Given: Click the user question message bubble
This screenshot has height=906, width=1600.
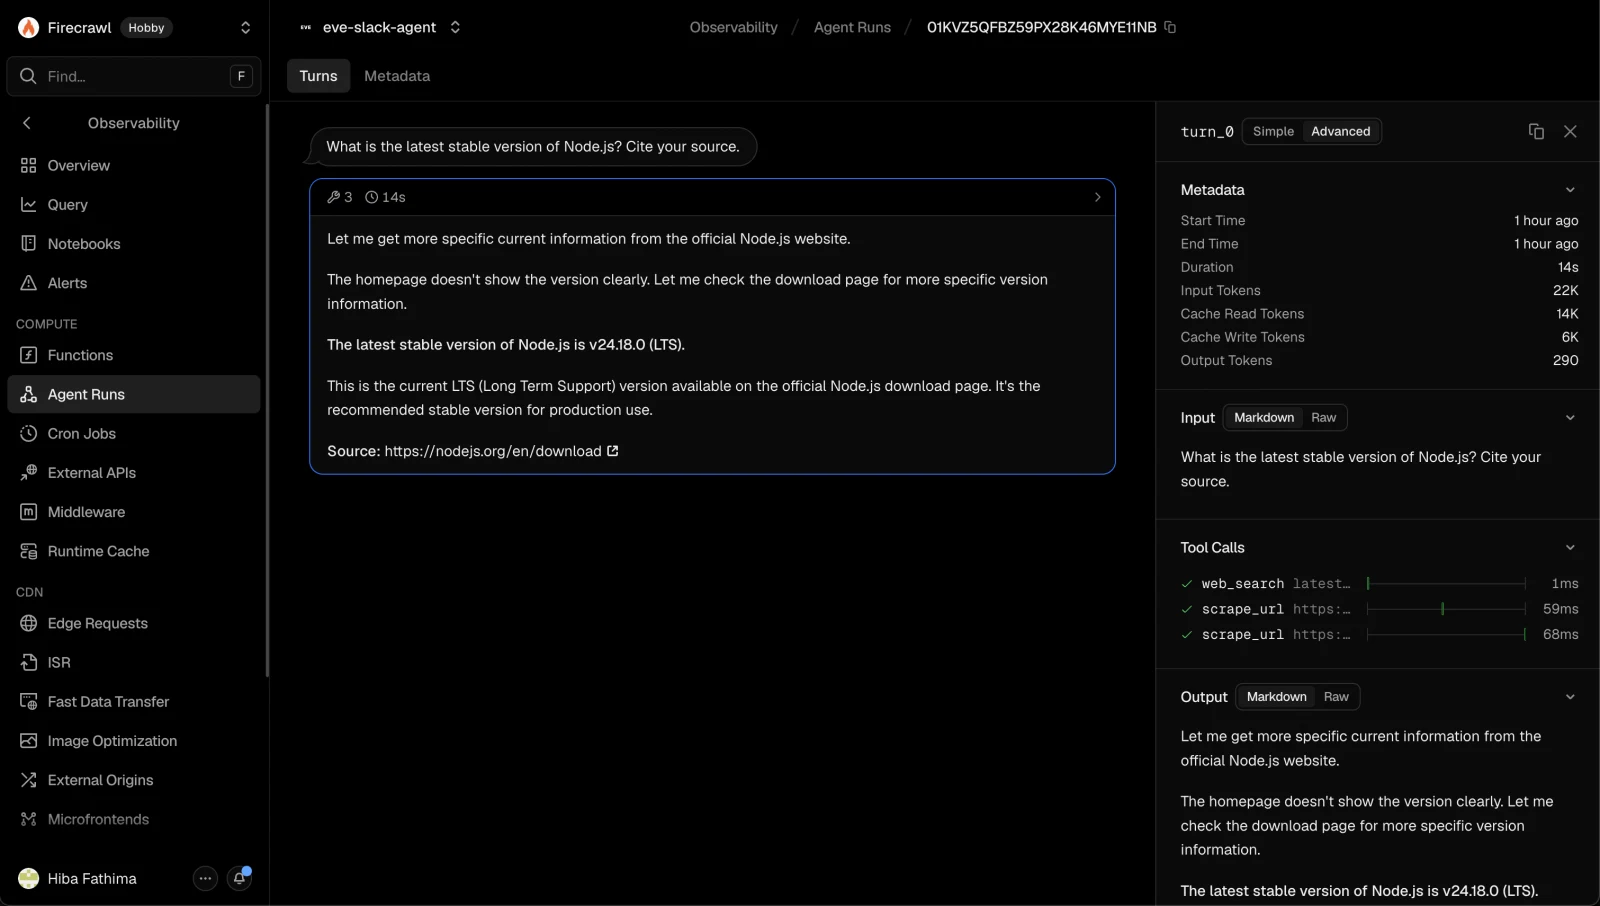Looking at the screenshot, I should [x=533, y=147].
